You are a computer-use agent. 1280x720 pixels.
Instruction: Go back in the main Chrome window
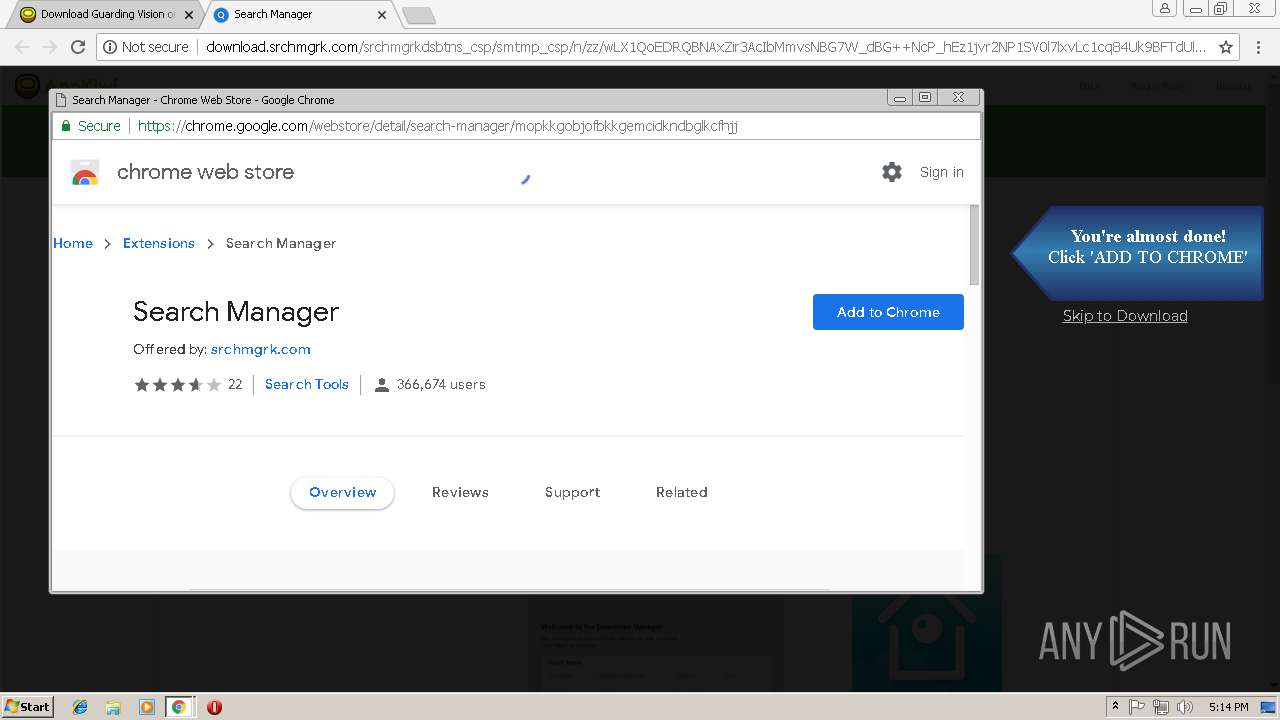coord(22,47)
